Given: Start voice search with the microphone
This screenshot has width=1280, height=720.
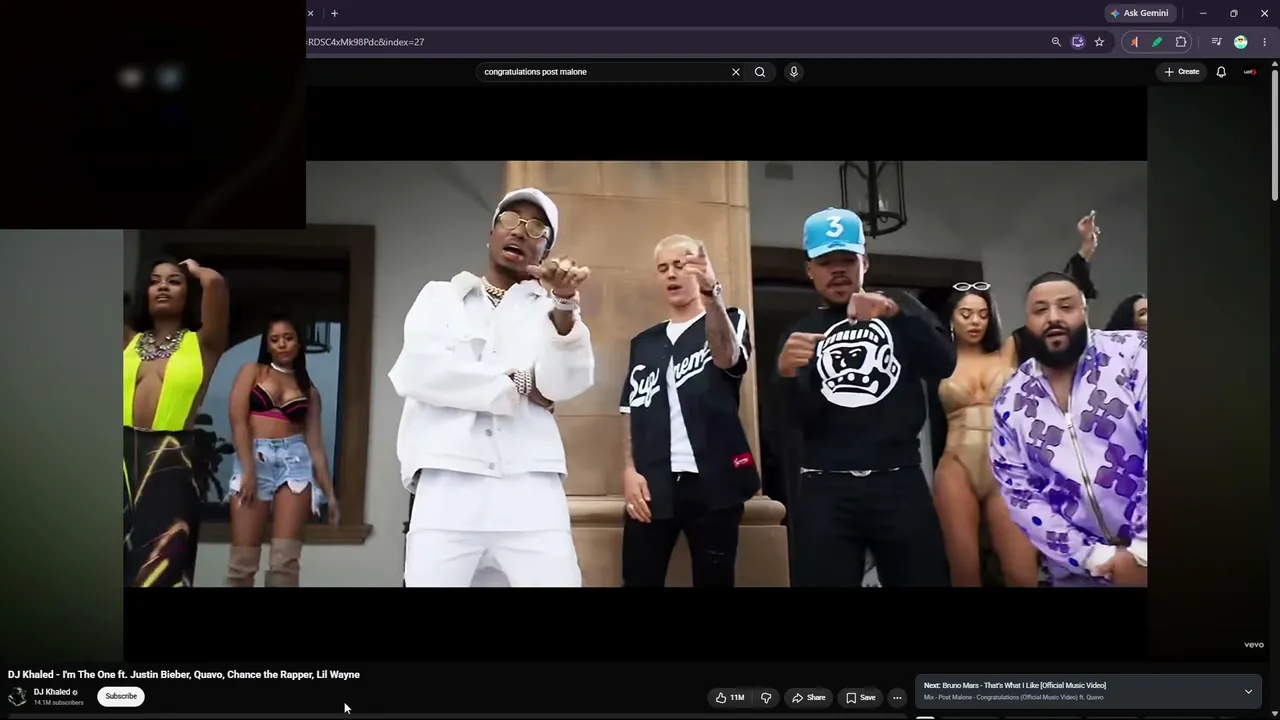Looking at the screenshot, I should pos(794,72).
